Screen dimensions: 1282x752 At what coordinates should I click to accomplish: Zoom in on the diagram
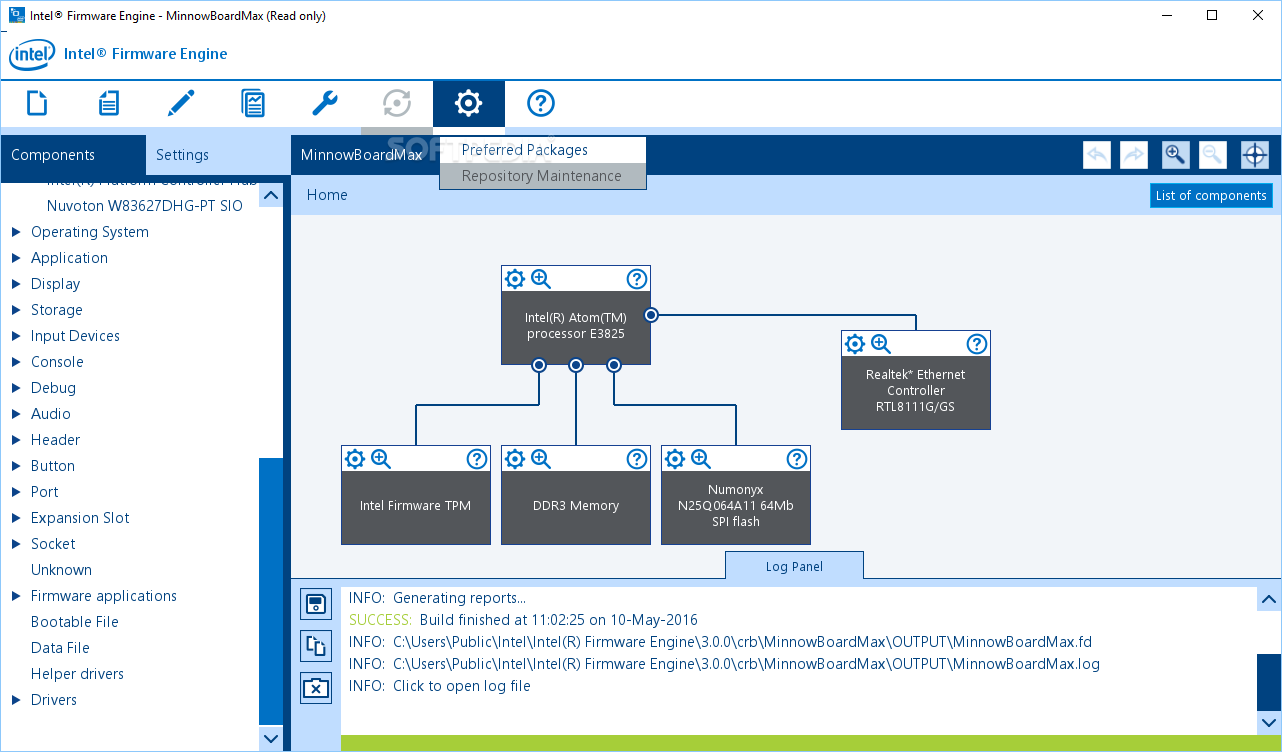(x=1175, y=155)
